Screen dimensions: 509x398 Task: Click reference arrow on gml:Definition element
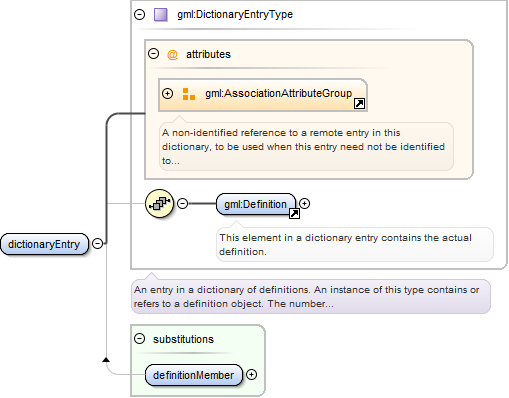294,213
